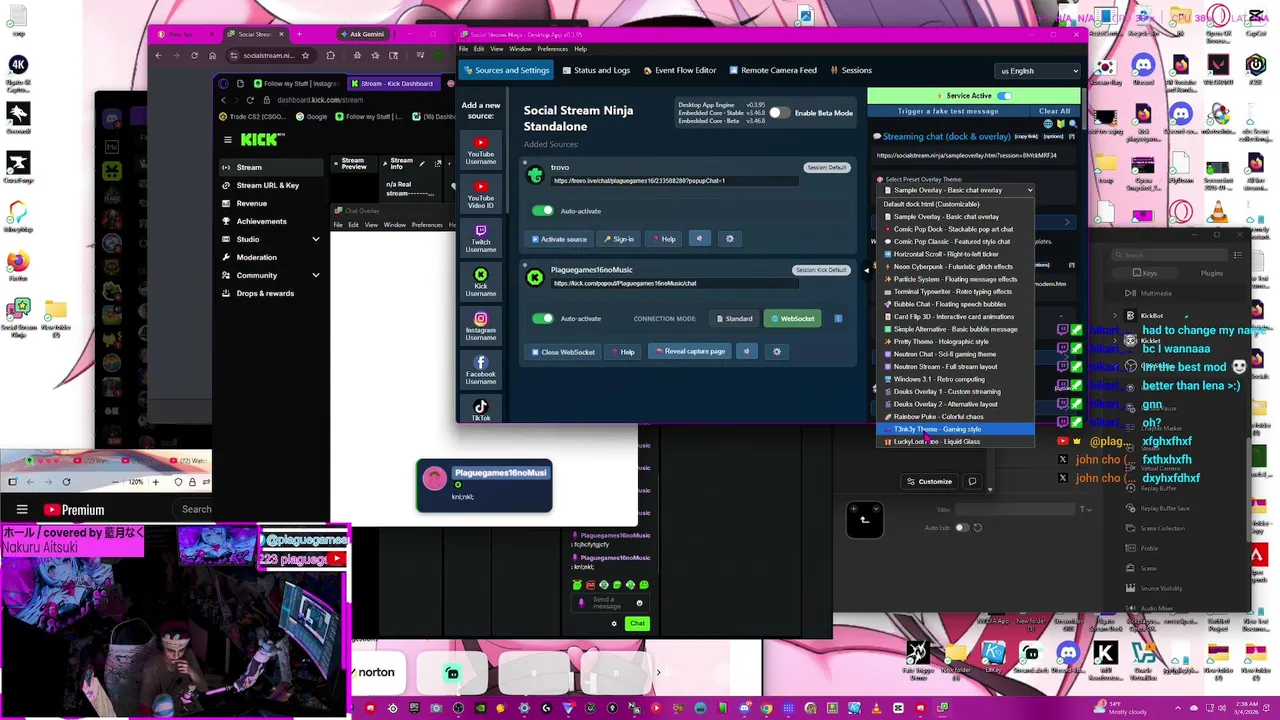
Task: Mute the Plaguegames16noMusic source speaker icon
Action: 746,351
